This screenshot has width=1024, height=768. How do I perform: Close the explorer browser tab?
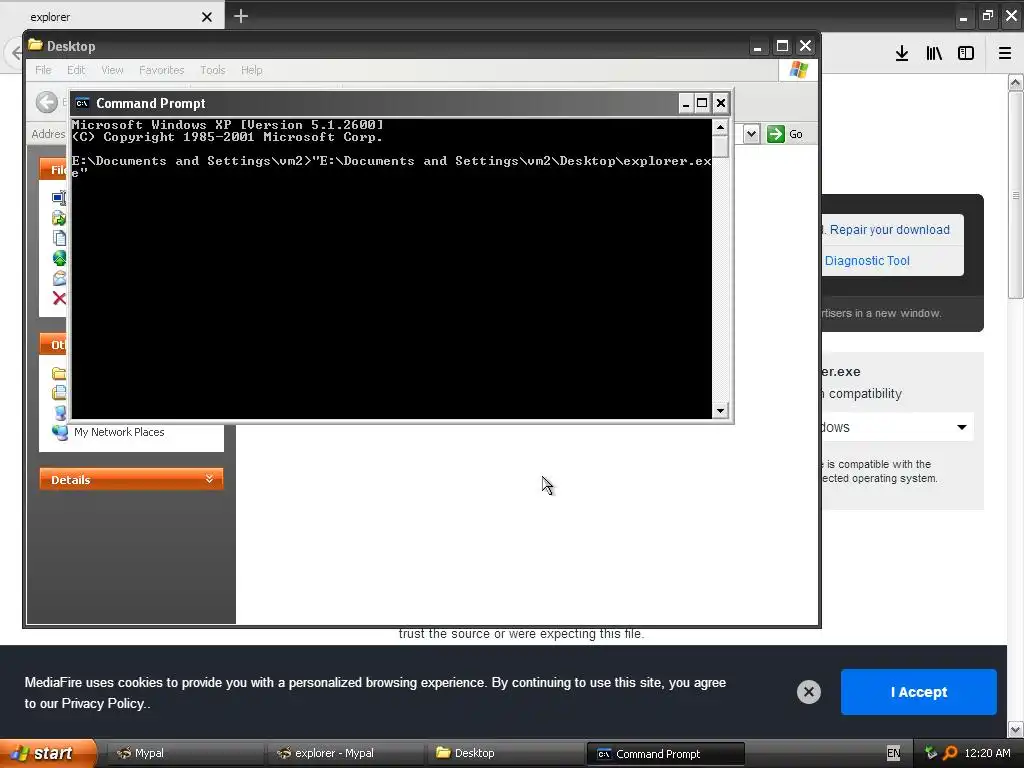[207, 17]
